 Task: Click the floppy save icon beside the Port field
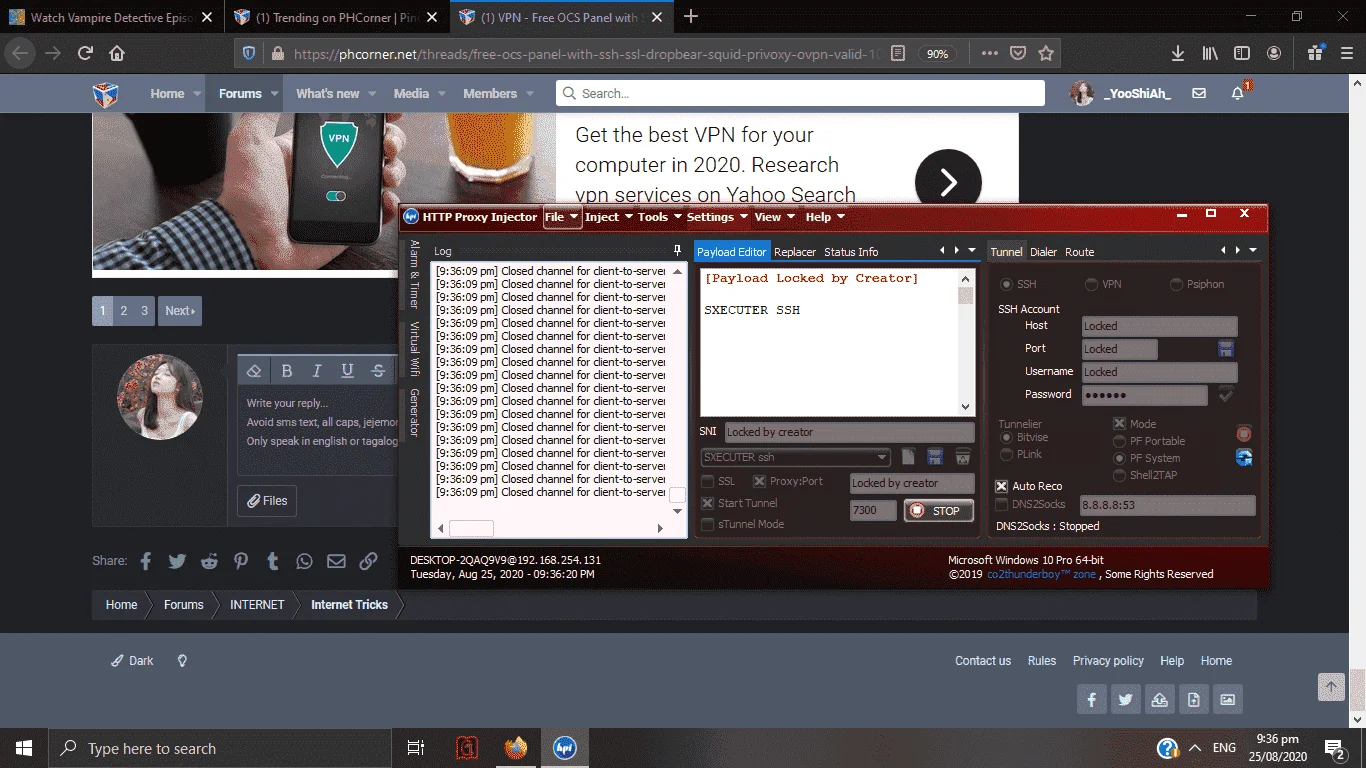[x=1226, y=349]
